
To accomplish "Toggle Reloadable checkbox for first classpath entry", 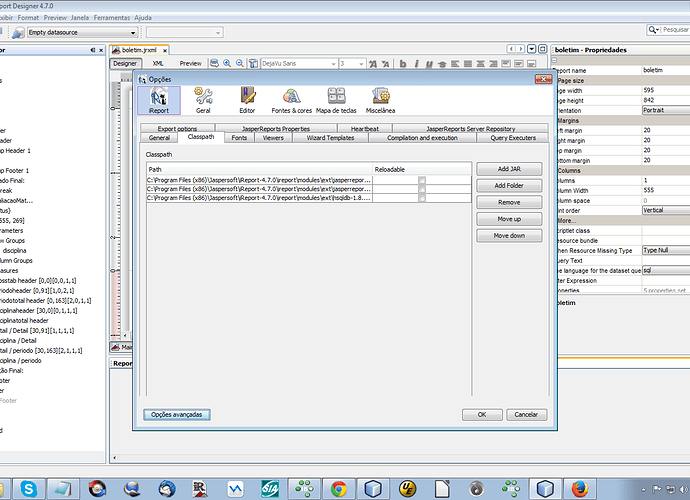I will [422, 179].
